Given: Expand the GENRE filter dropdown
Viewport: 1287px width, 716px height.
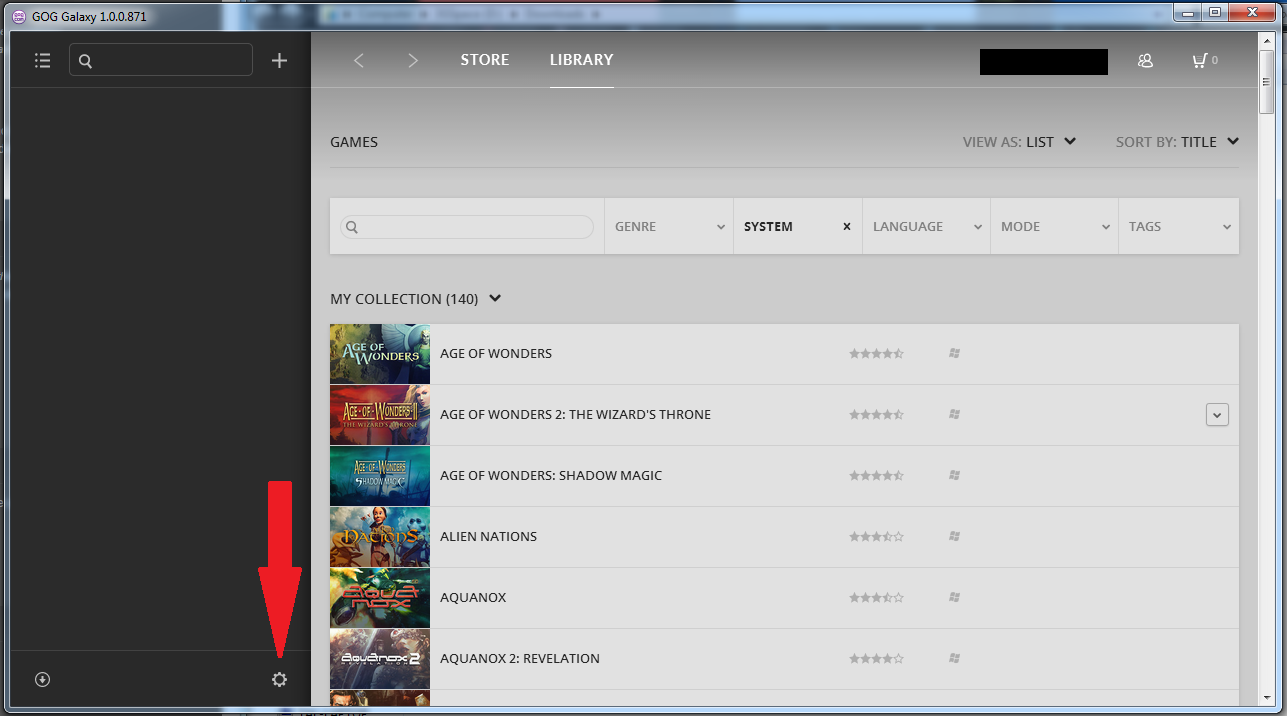Looking at the screenshot, I should coord(669,227).
